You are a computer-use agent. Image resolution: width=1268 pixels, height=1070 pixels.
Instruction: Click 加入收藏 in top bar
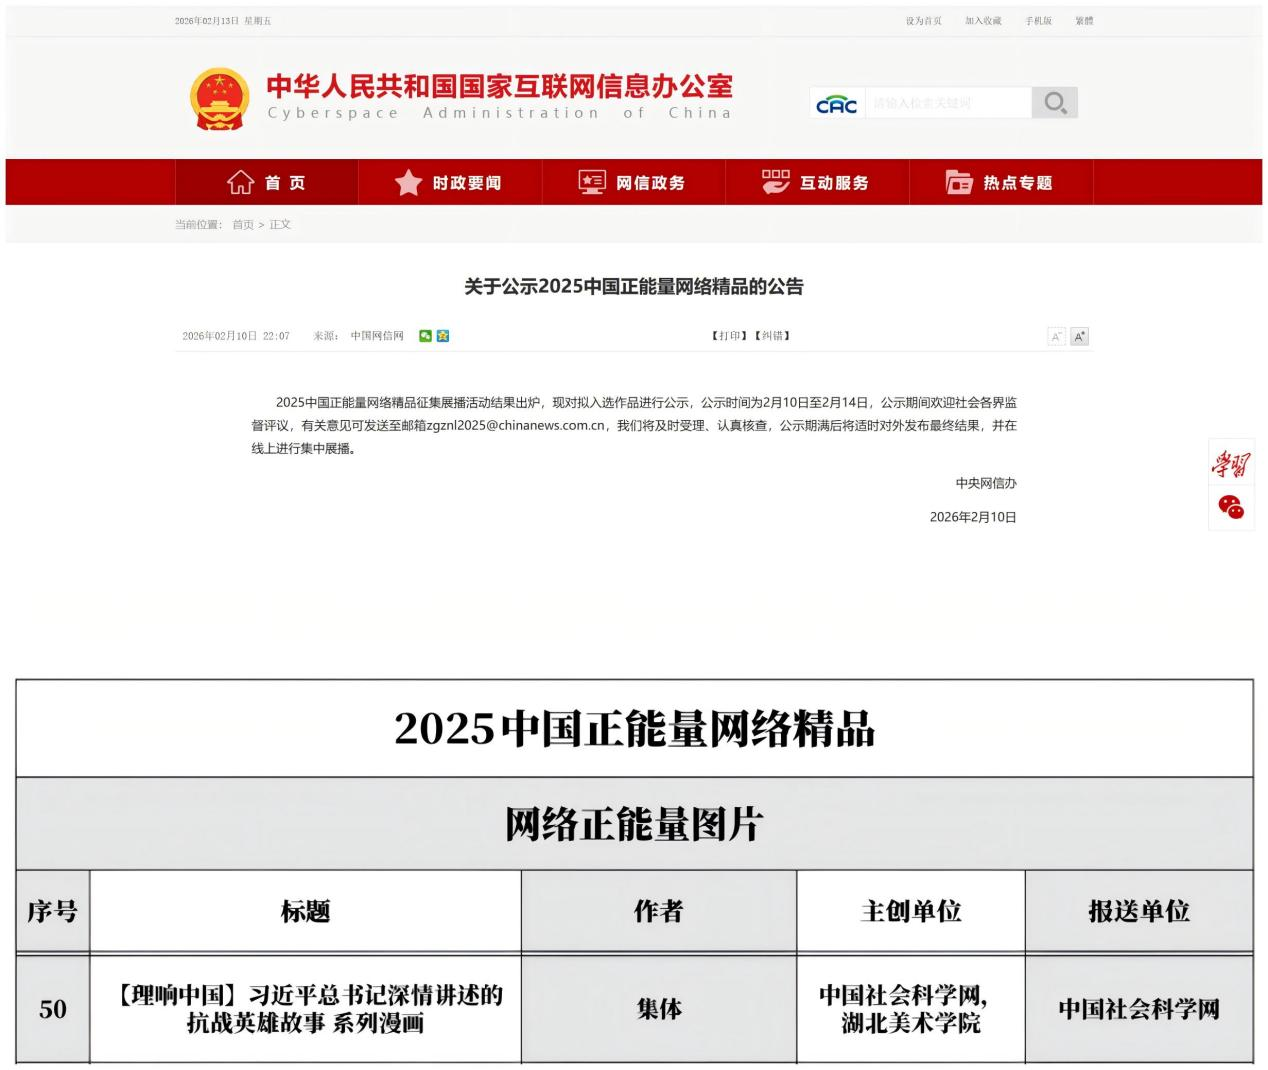click(983, 21)
